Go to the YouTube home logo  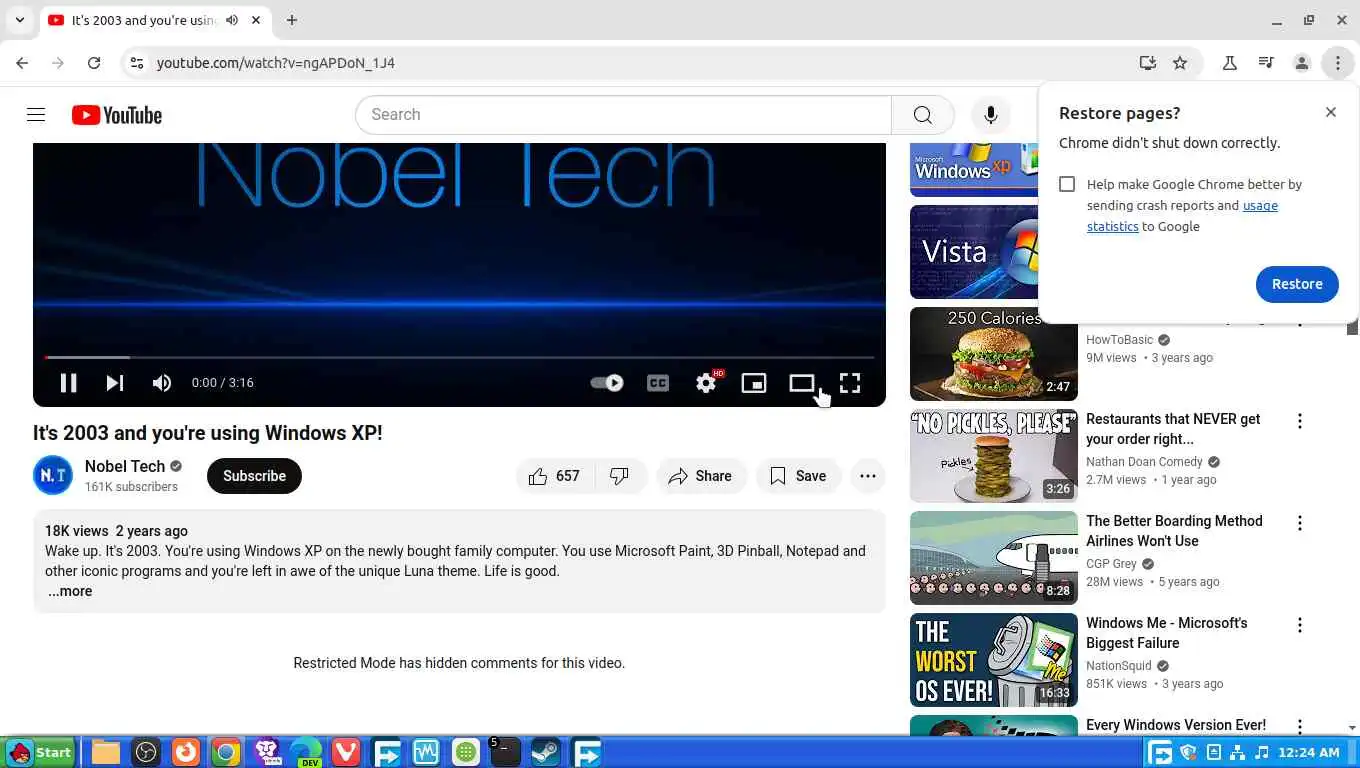click(117, 115)
